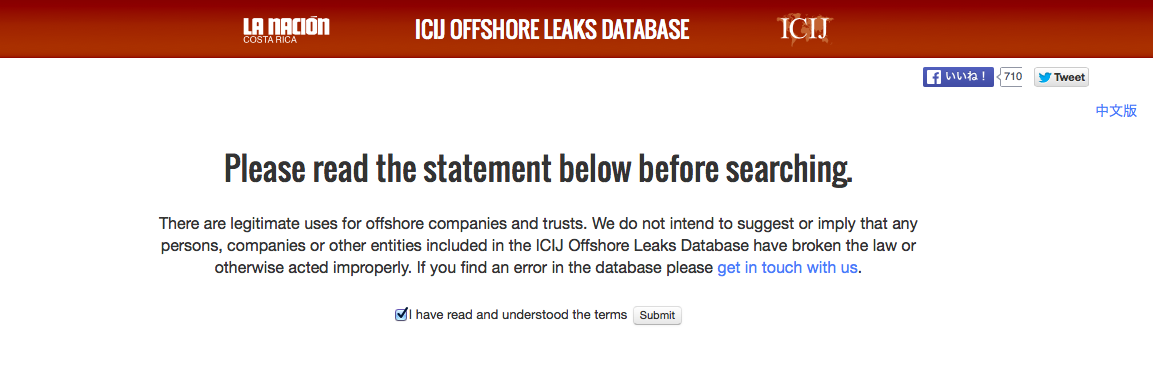
Task: Click the Facebook "f" icon
Action: click(934, 77)
